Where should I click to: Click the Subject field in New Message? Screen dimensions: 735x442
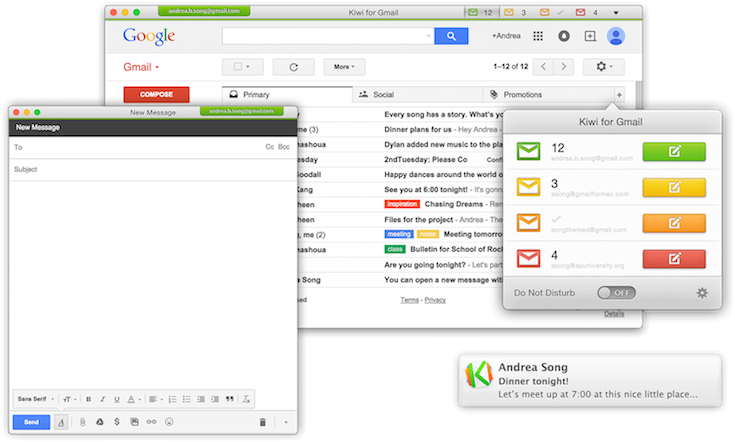pos(153,169)
